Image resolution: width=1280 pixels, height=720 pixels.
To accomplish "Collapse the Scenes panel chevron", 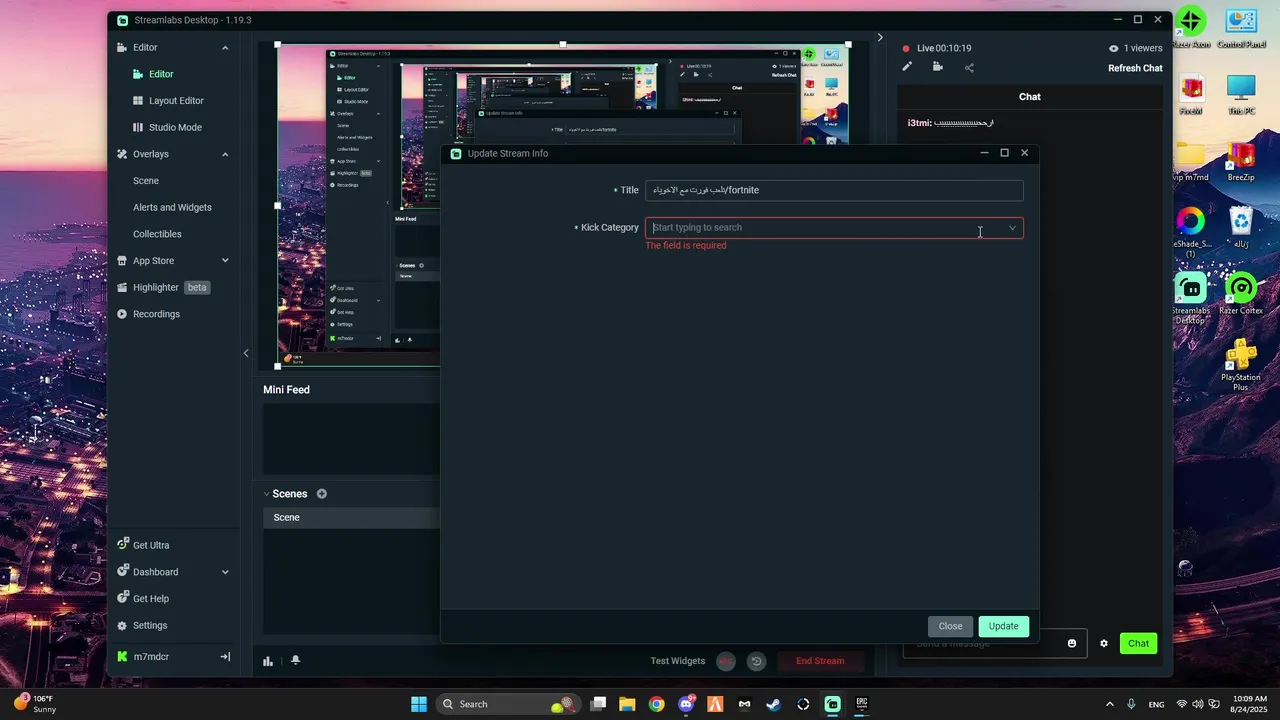I will [x=267, y=494].
